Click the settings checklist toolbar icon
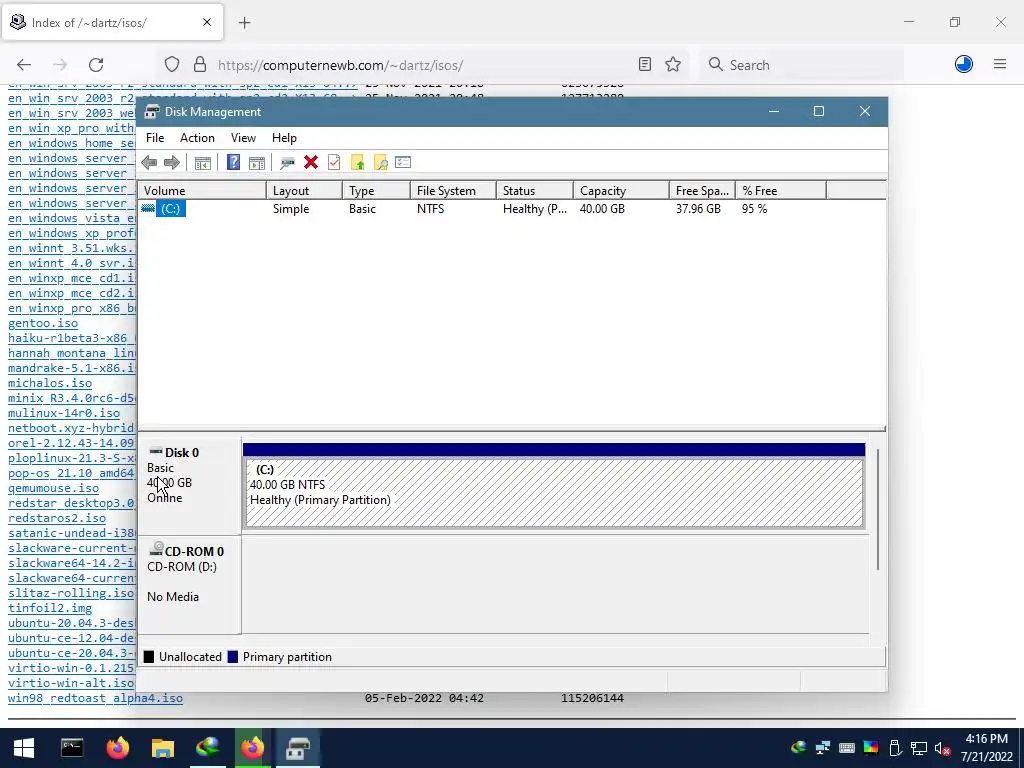This screenshot has height=768, width=1024. (x=403, y=163)
